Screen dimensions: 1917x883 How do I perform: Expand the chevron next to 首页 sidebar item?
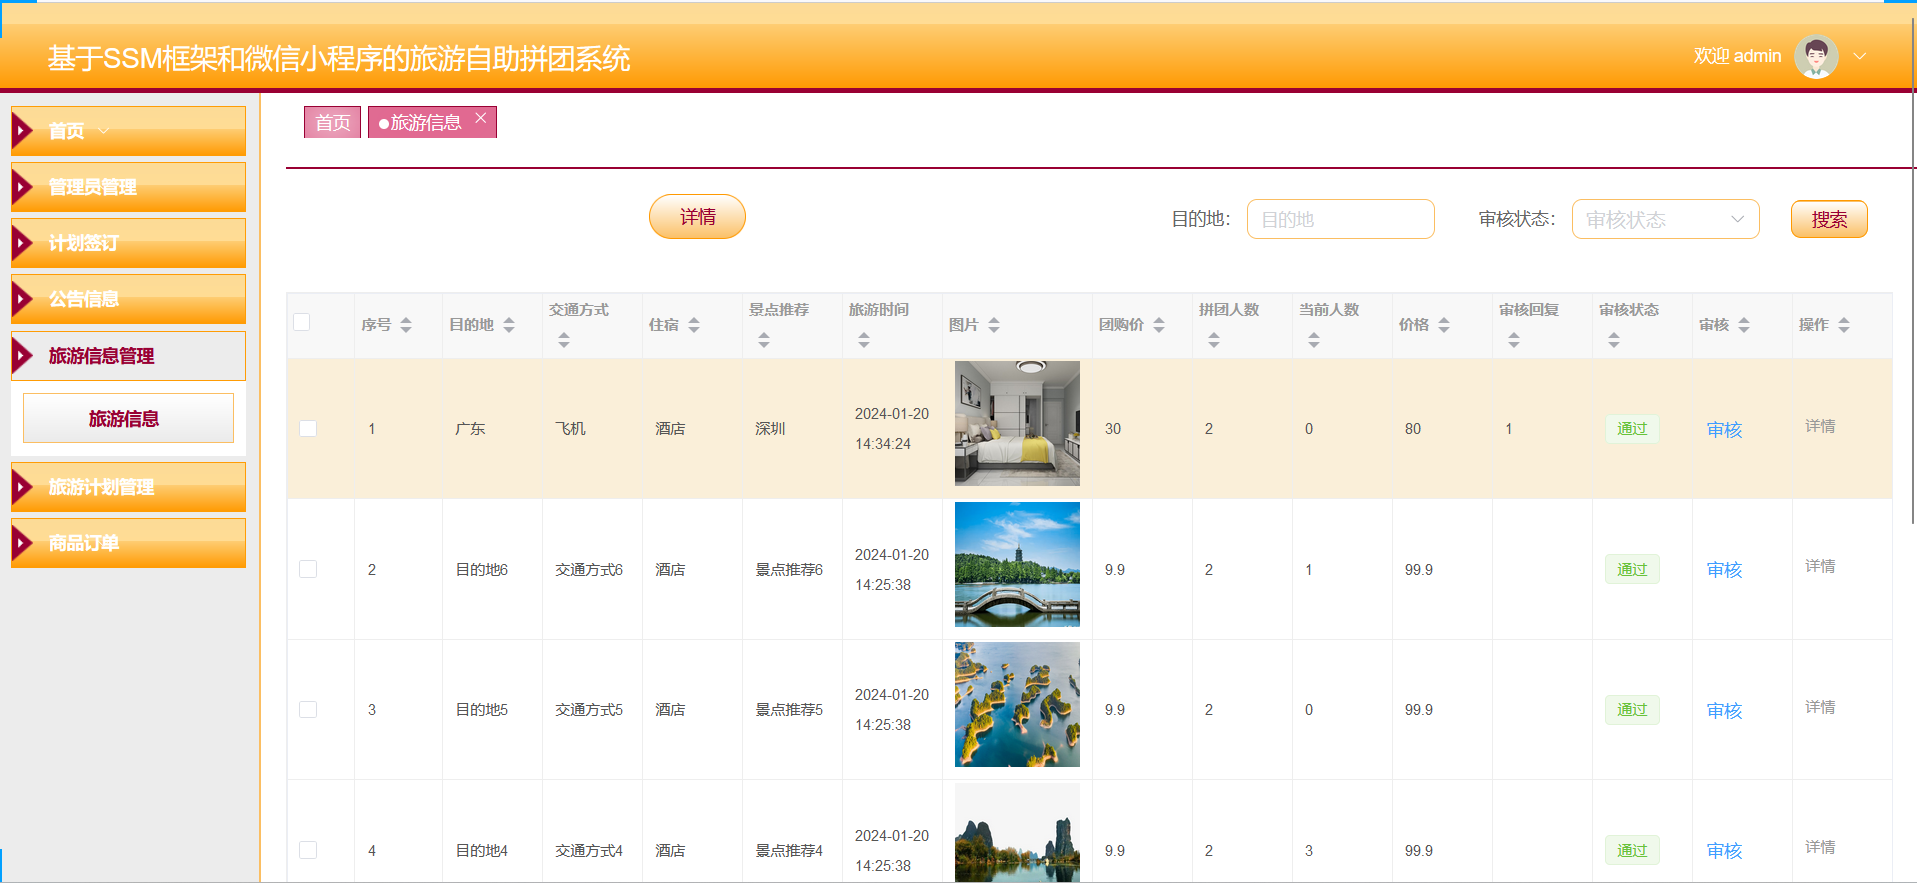coord(104,131)
